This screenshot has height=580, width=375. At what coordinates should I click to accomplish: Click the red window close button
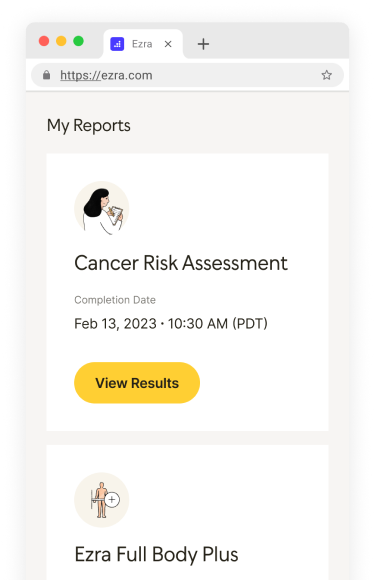point(44,41)
